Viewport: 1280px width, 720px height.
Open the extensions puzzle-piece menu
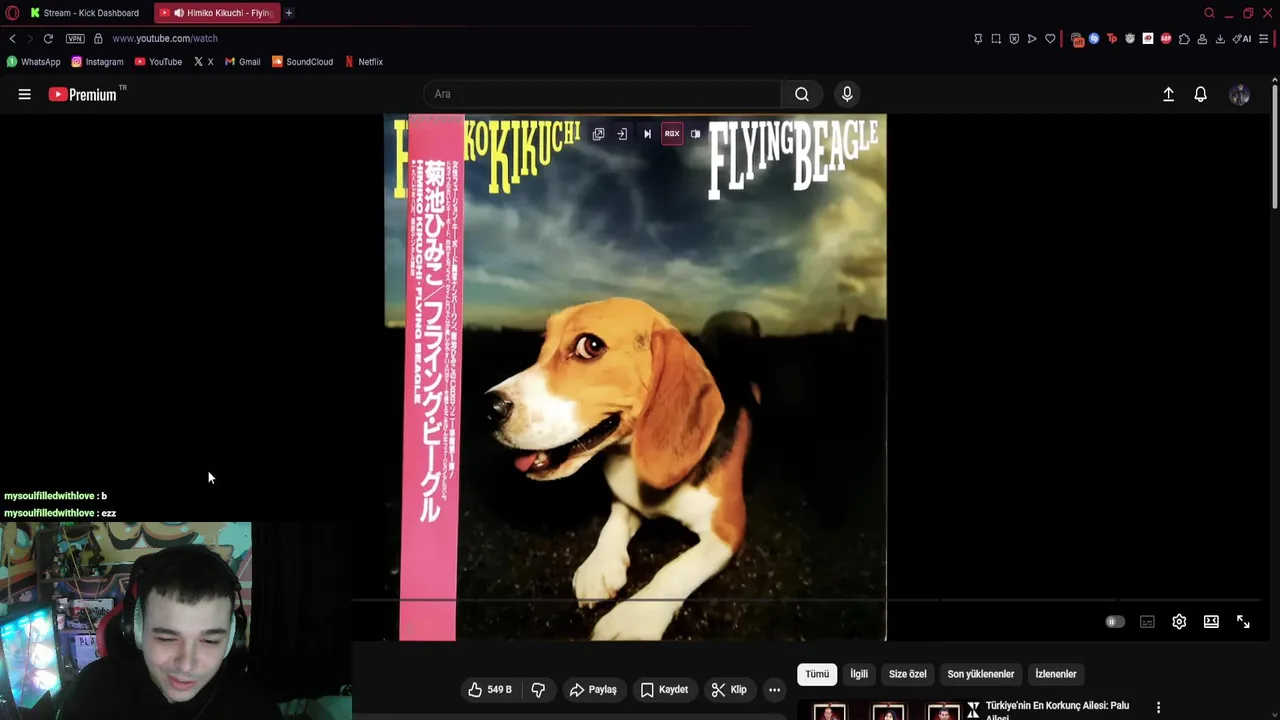tap(1184, 39)
